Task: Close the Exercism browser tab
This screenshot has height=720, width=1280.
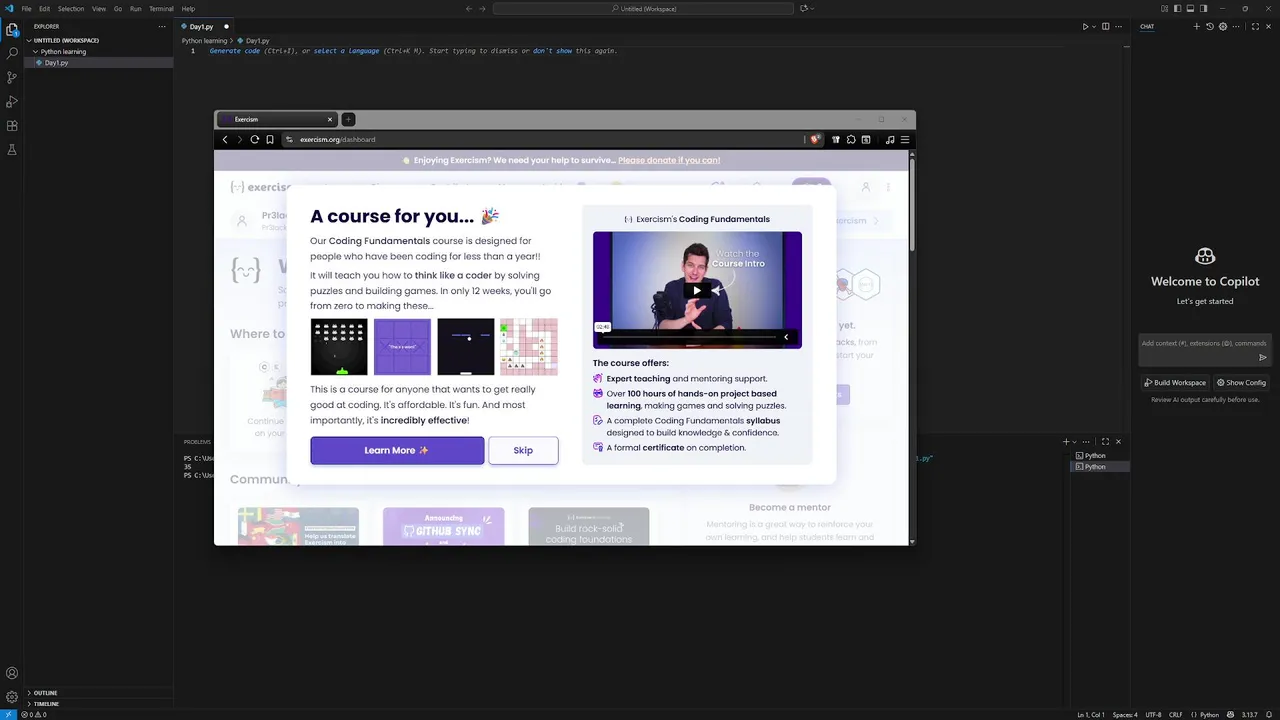Action: point(329,119)
